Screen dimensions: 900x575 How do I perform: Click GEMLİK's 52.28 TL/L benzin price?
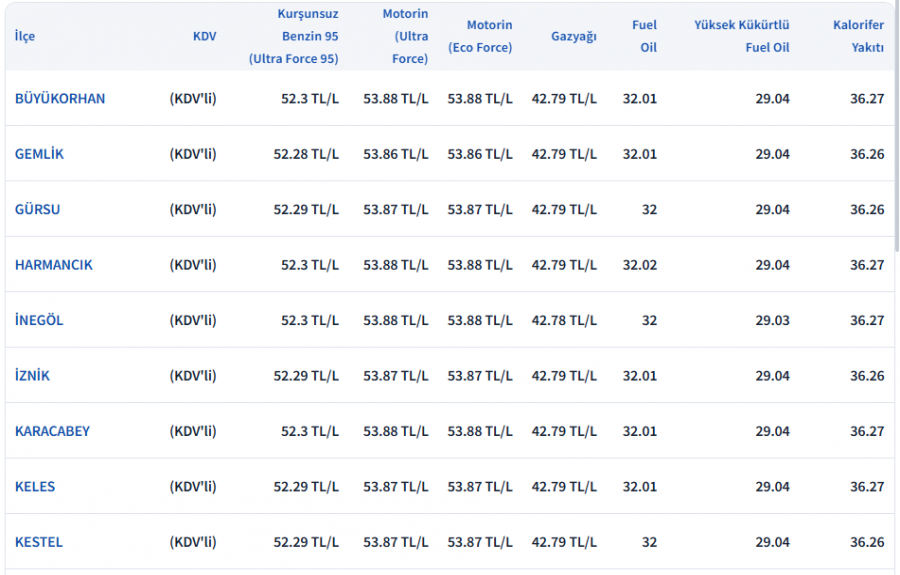tap(306, 154)
